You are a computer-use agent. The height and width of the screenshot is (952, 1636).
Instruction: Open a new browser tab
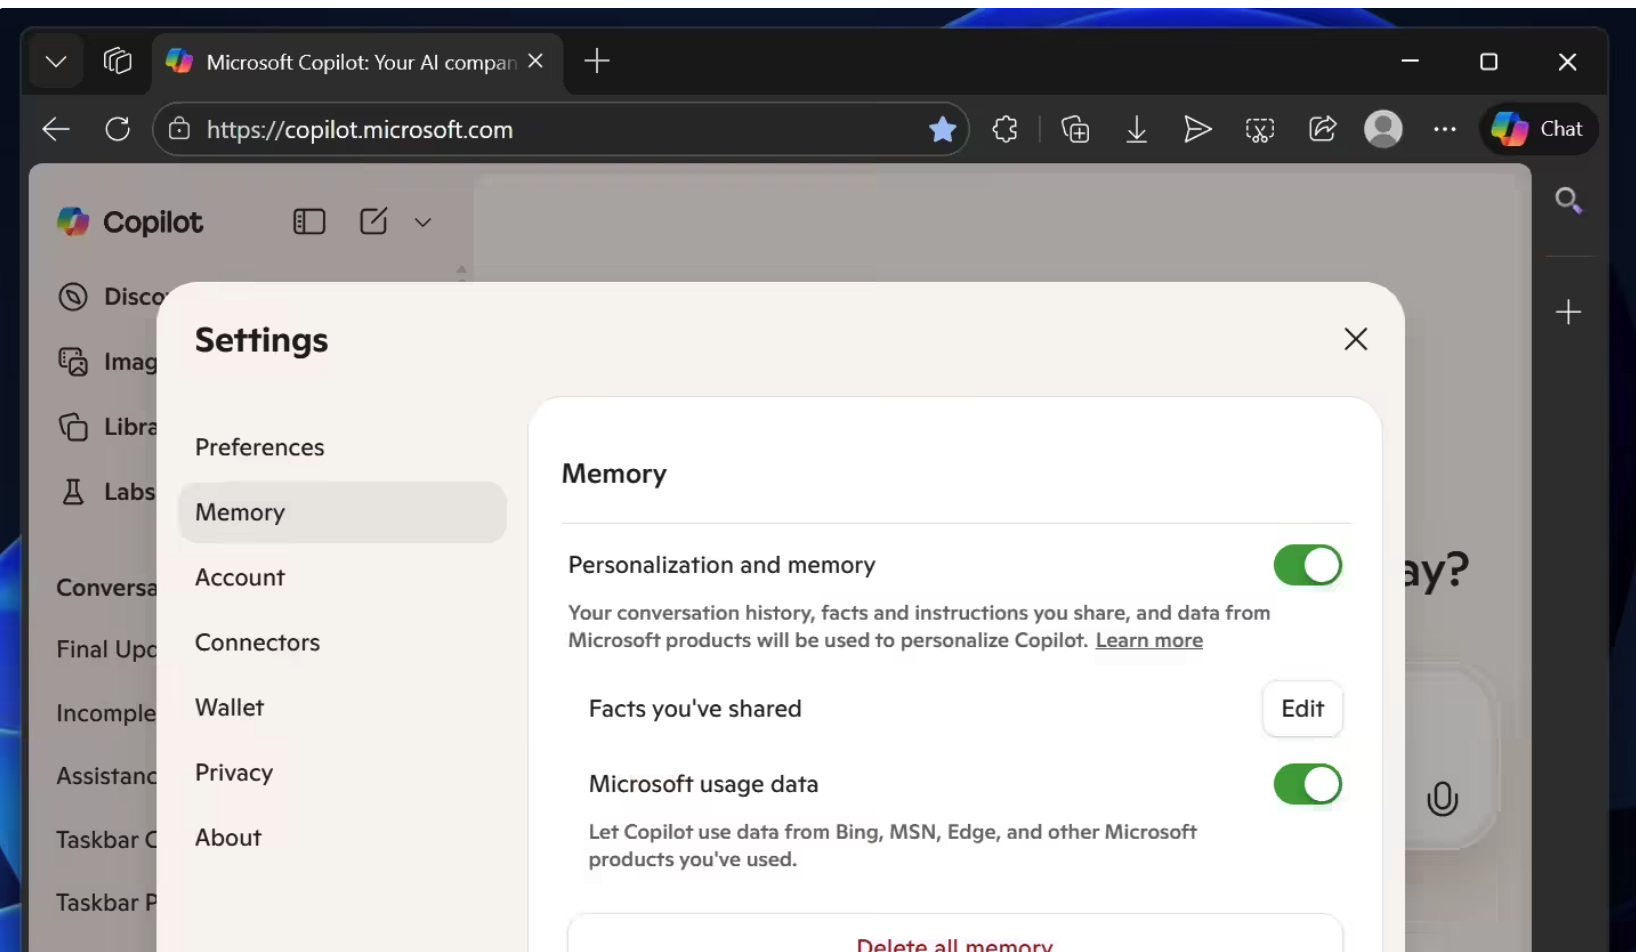[x=597, y=61]
